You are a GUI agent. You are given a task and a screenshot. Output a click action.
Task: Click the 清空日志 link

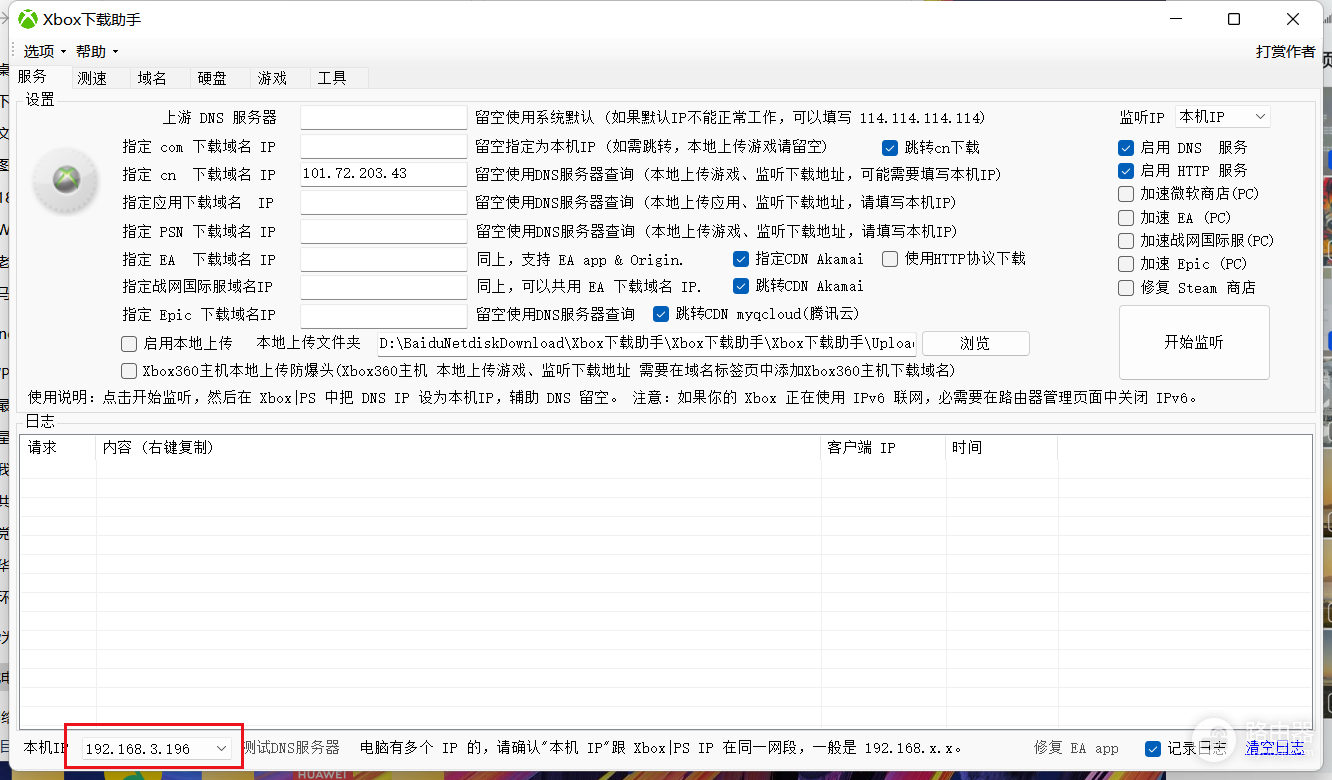pos(1275,748)
